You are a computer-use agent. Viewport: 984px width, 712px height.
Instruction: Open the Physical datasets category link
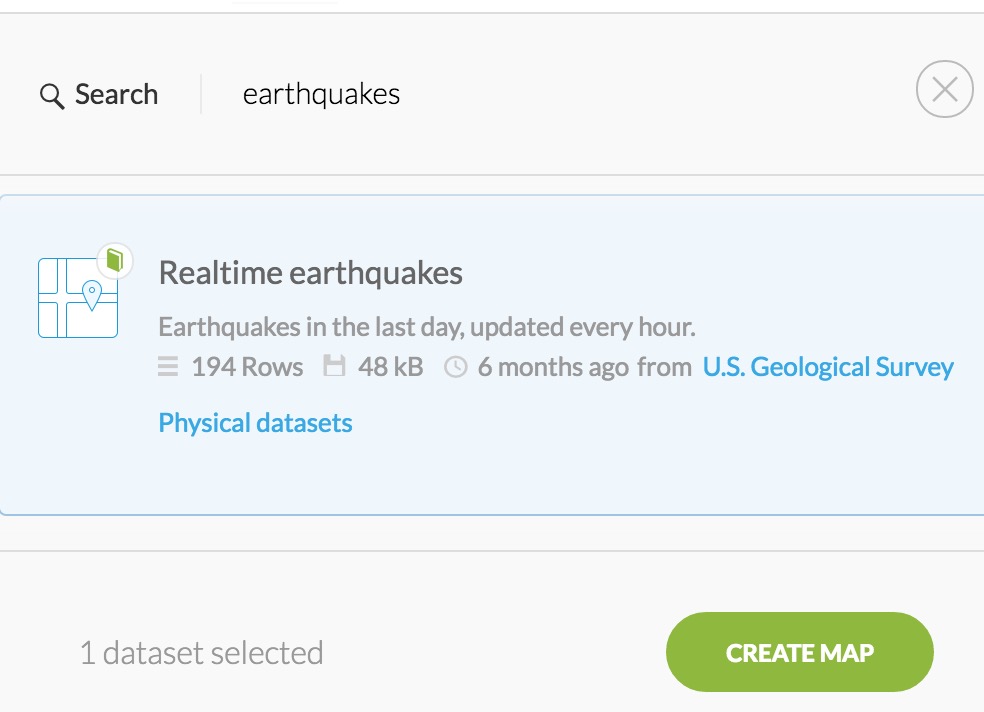coord(255,423)
